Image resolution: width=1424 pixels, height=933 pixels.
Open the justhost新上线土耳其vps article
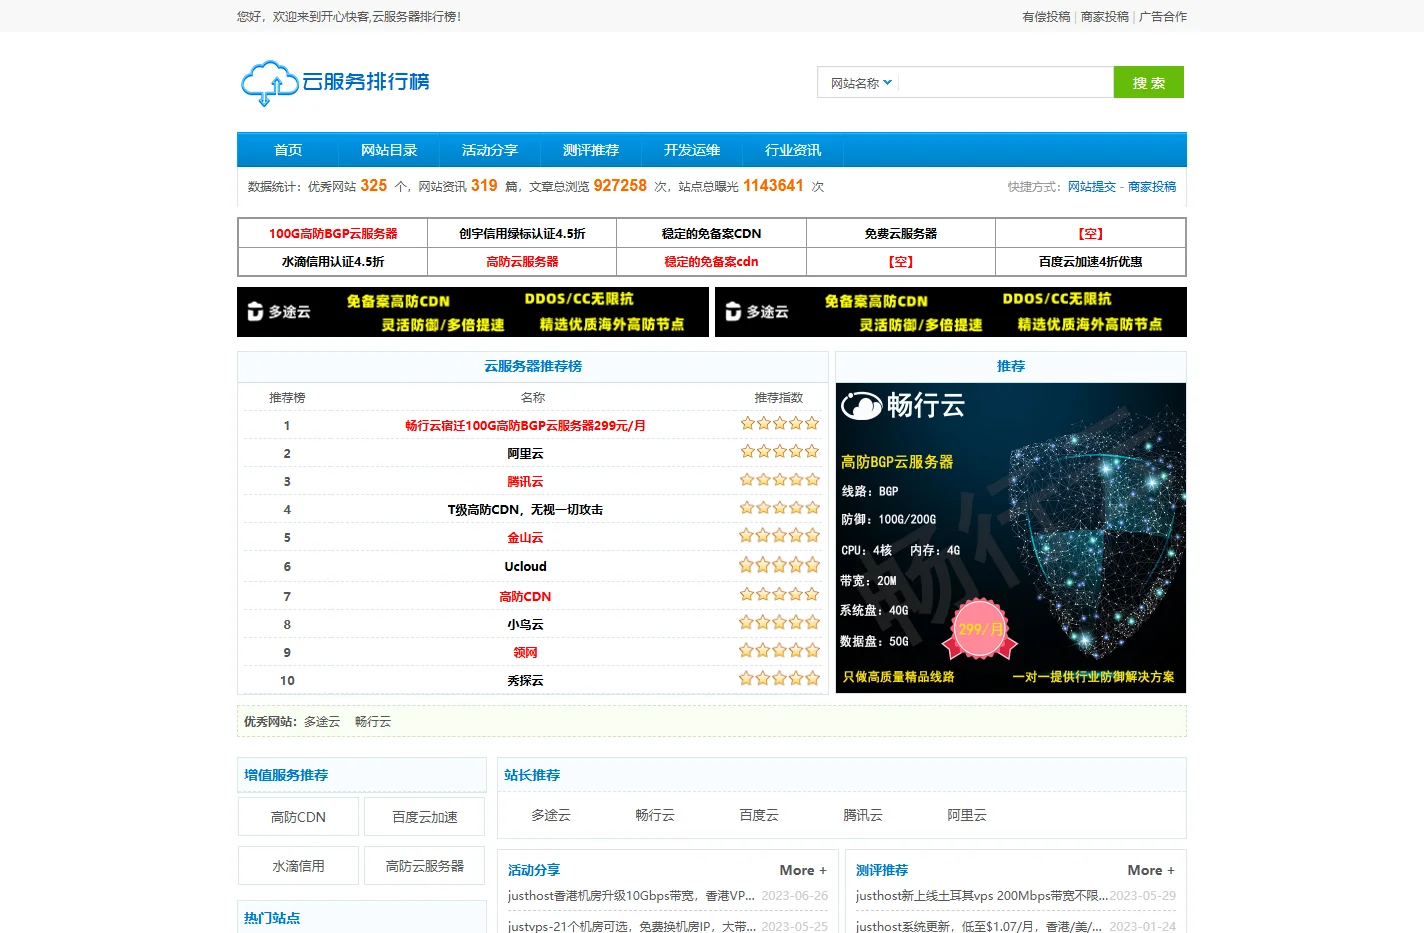click(x=981, y=896)
